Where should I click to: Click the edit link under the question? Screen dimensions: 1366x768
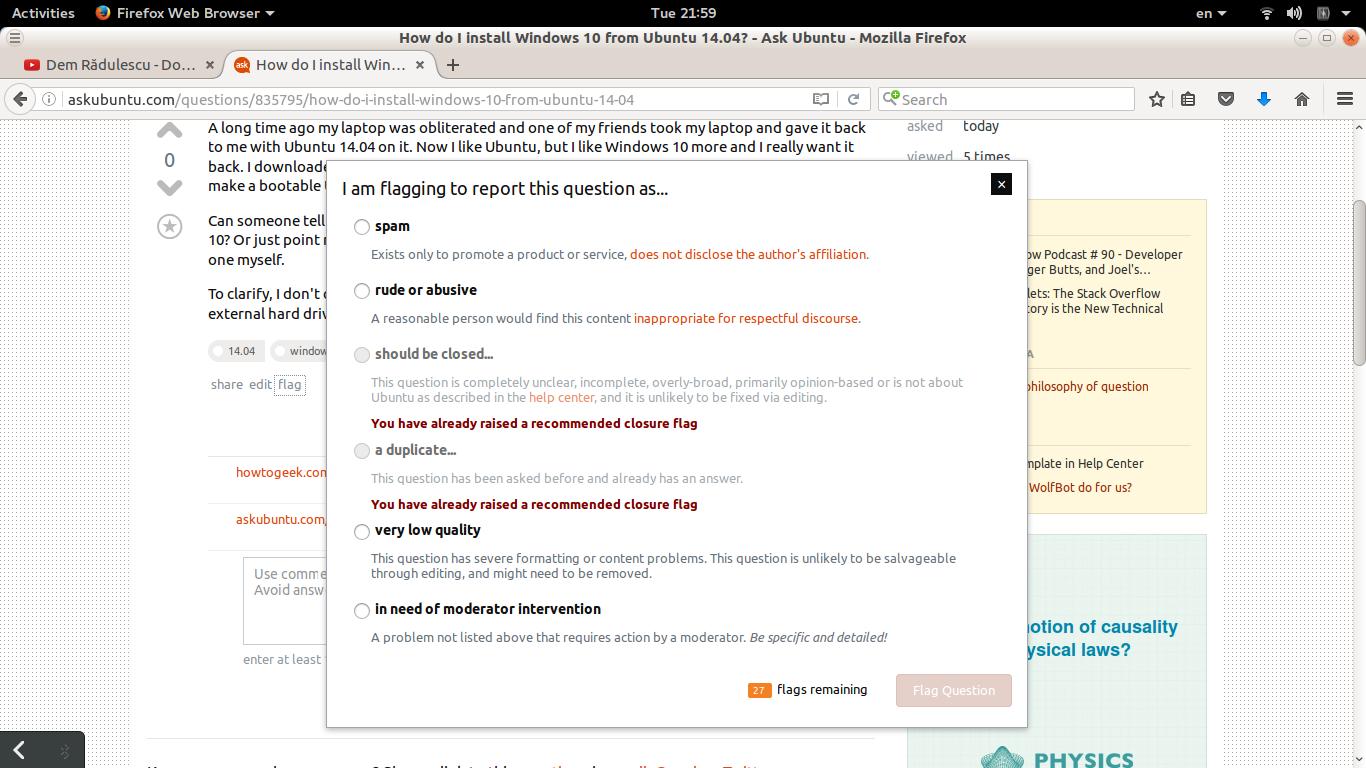[260, 384]
